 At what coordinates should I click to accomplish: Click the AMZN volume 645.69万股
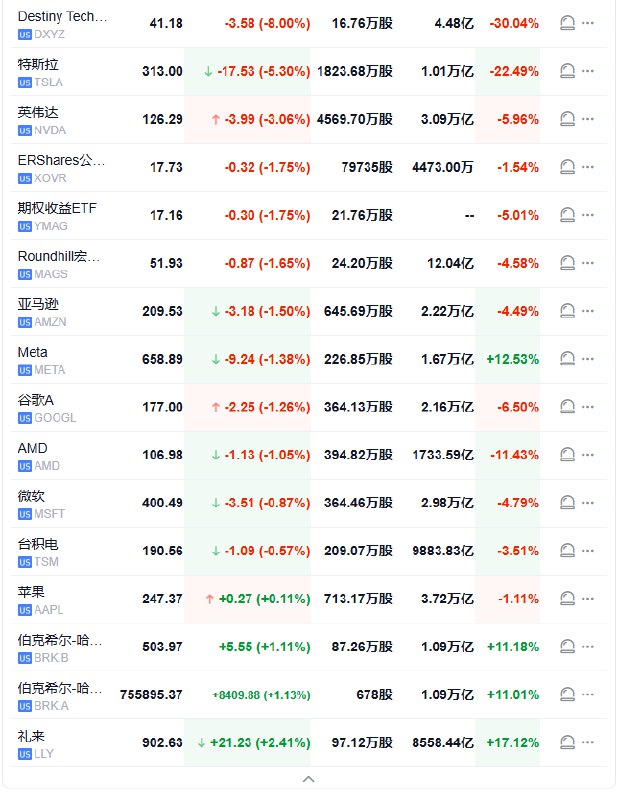(x=358, y=311)
